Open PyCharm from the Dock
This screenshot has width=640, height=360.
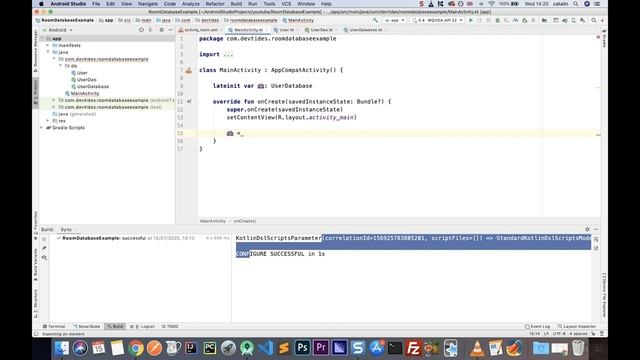click(x=210, y=348)
